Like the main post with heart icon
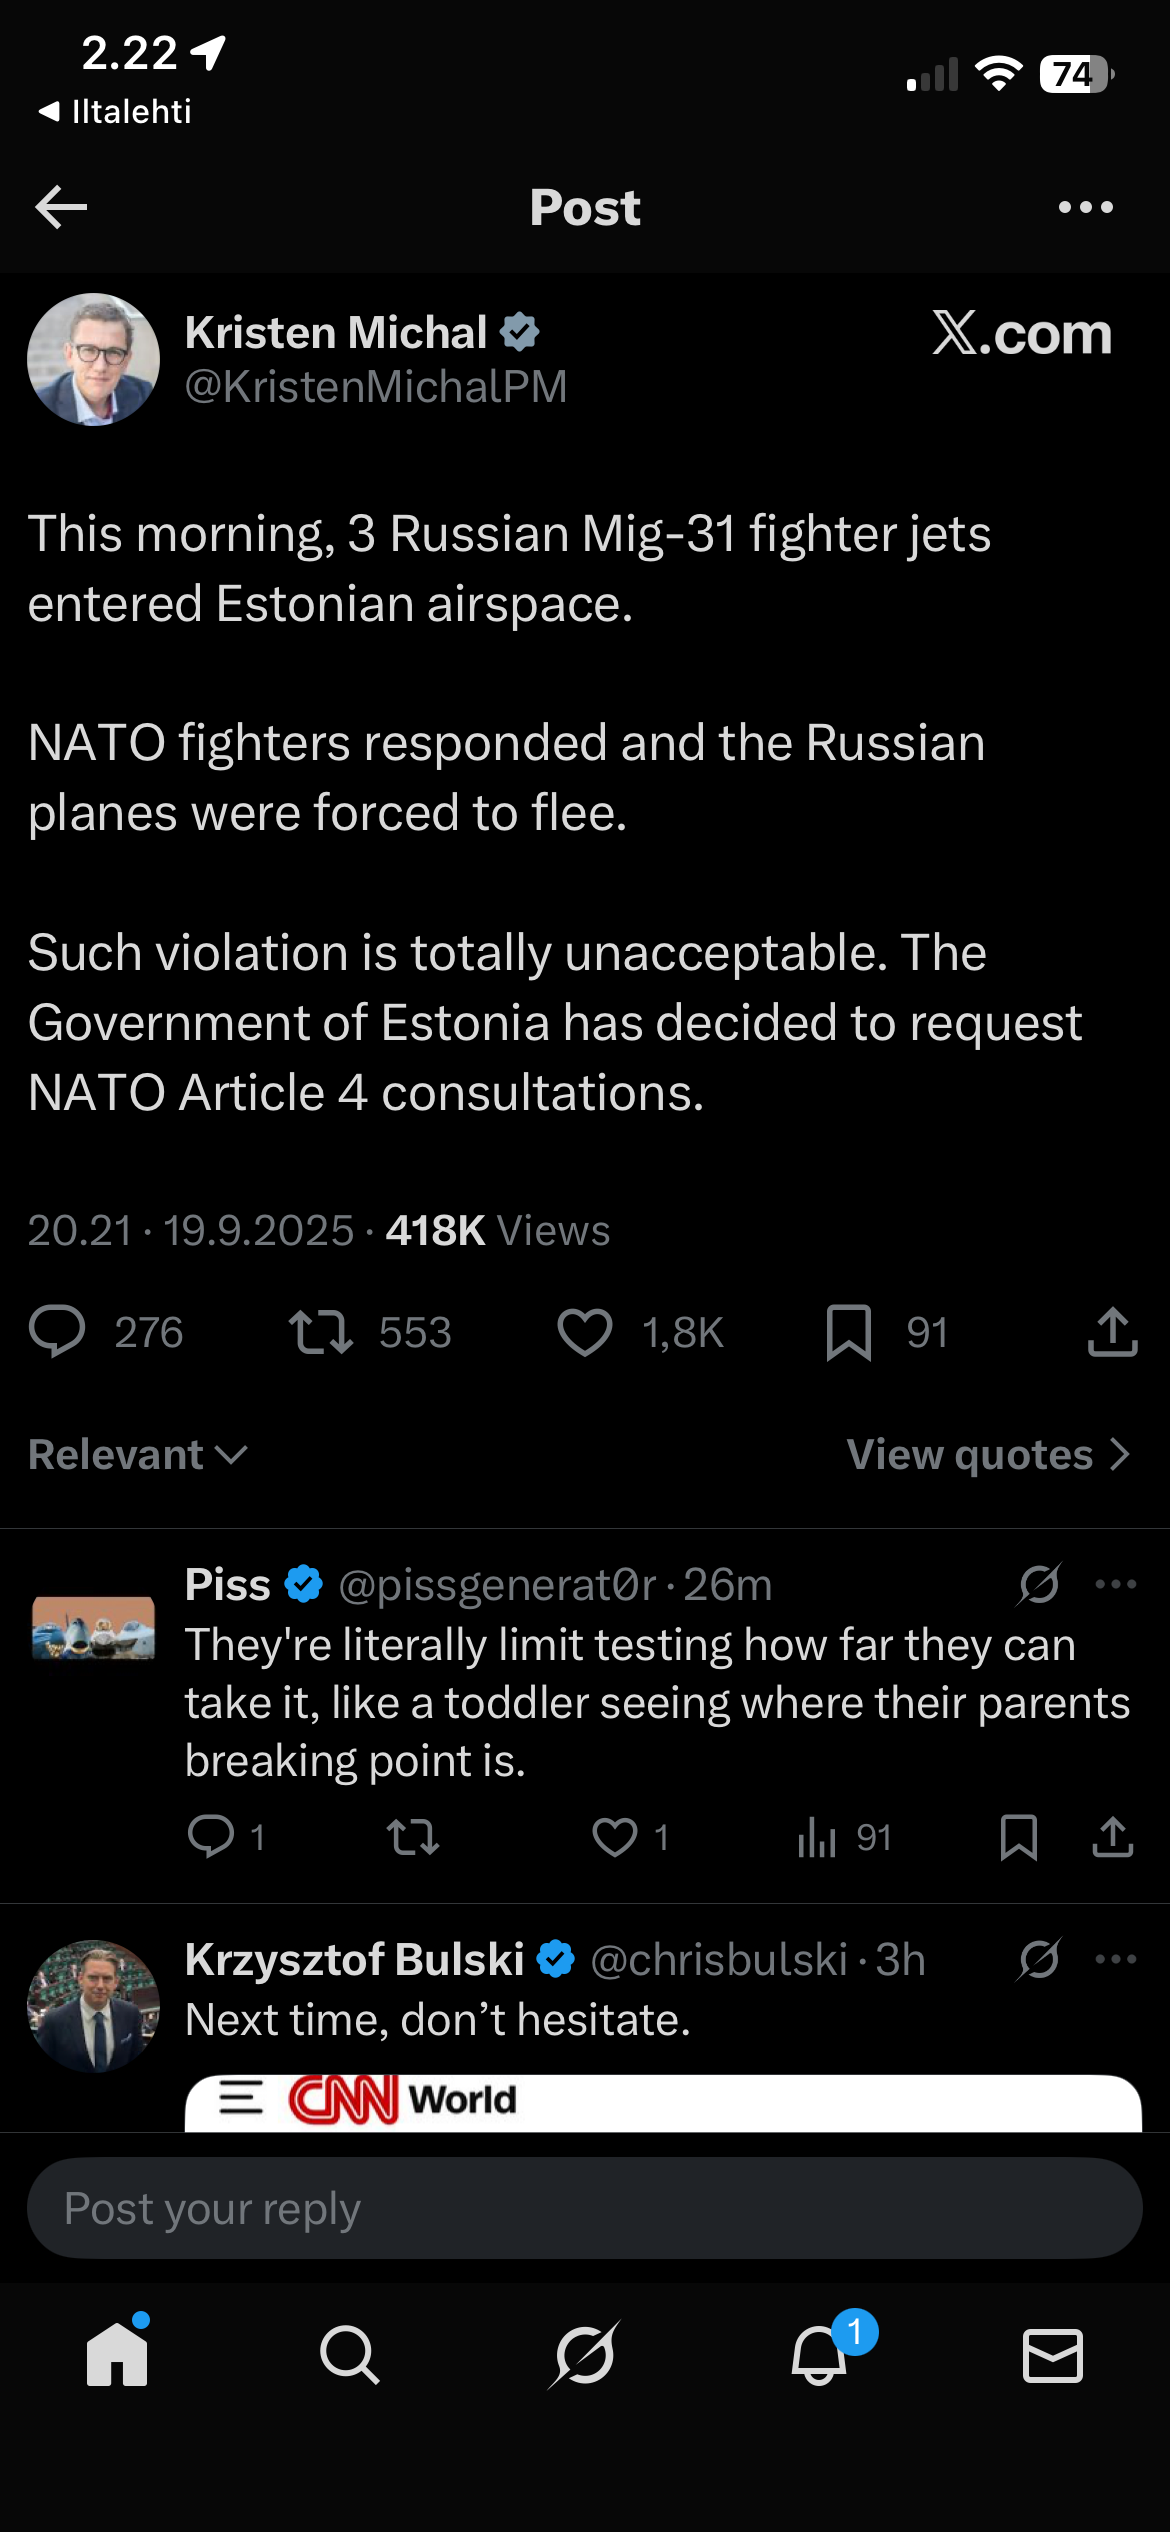The image size is (1170, 2532). (584, 1332)
